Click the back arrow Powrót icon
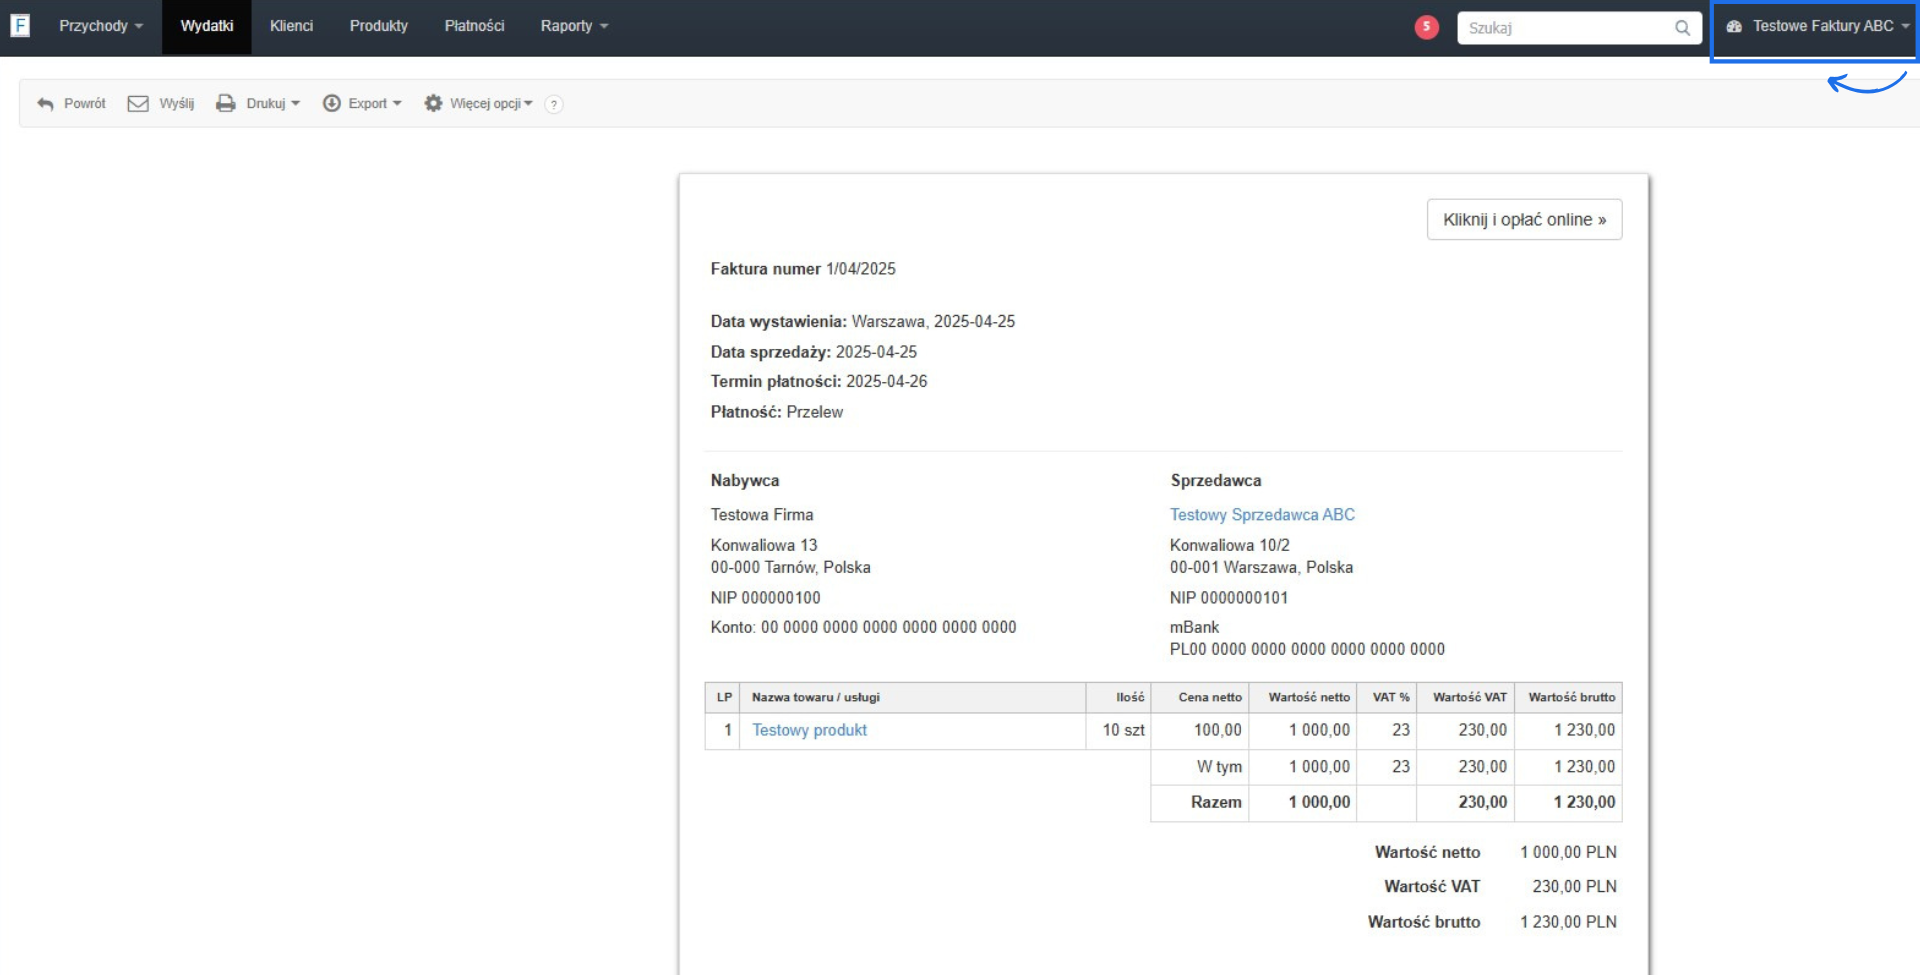The width and height of the screenshot is (1920, 975). 45,104
